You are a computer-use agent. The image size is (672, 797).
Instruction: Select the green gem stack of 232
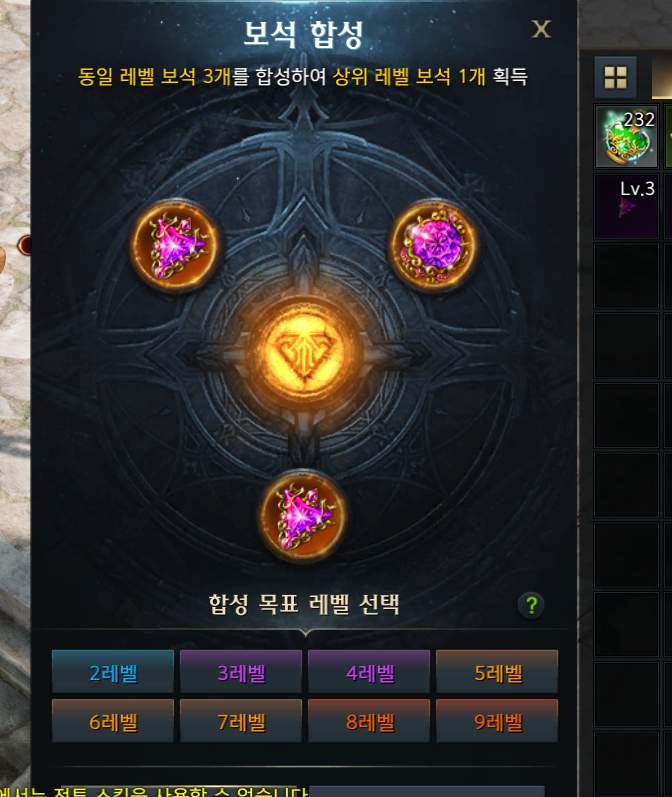click(x=626, y=136)
